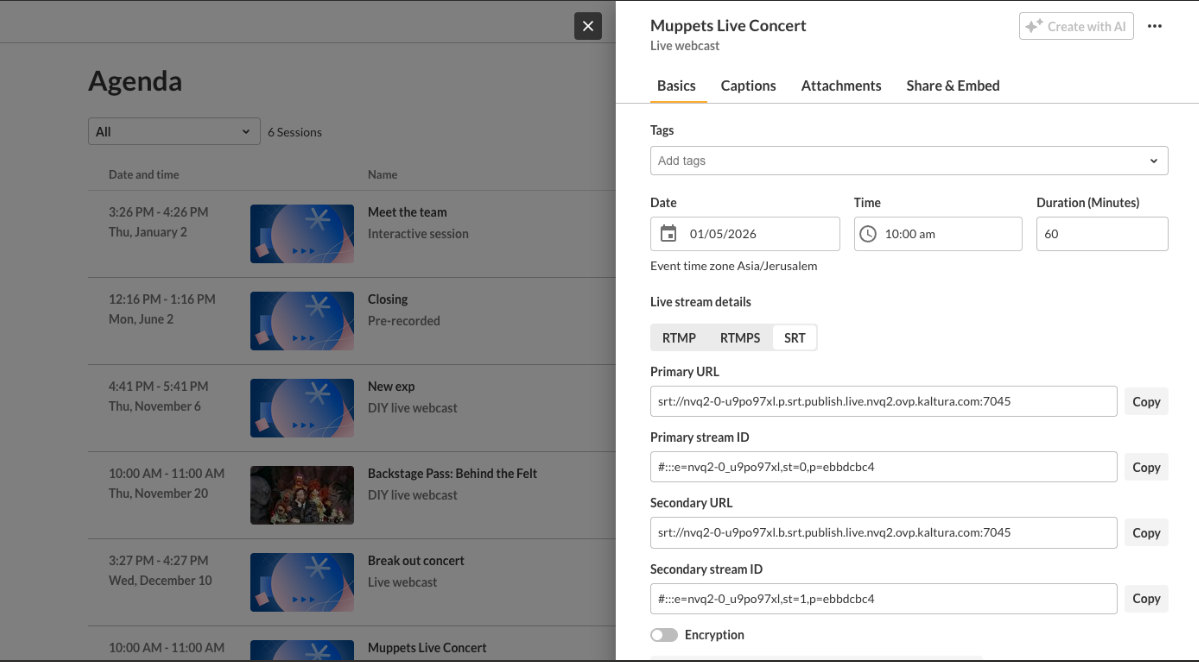Open the calendar date picker icon

click(669, 234)
